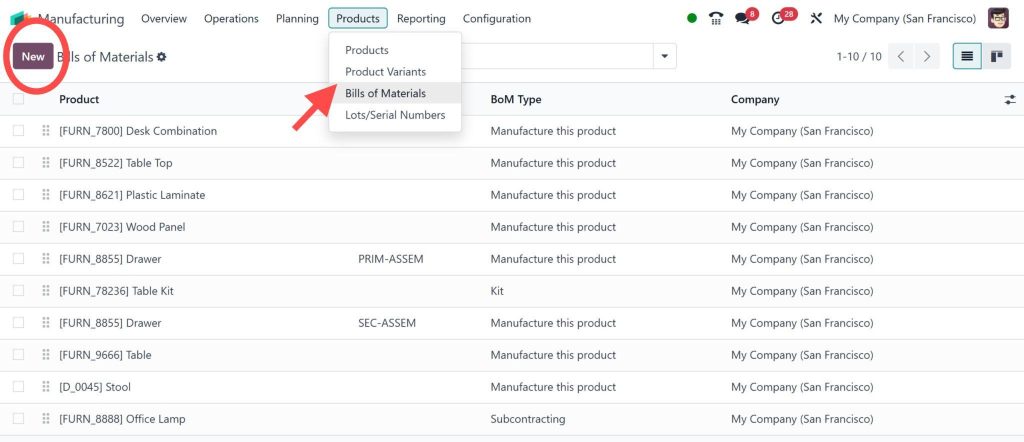
Task: Open the [FURN_78236] Table Kit record
Action: [x=116, y=291]
